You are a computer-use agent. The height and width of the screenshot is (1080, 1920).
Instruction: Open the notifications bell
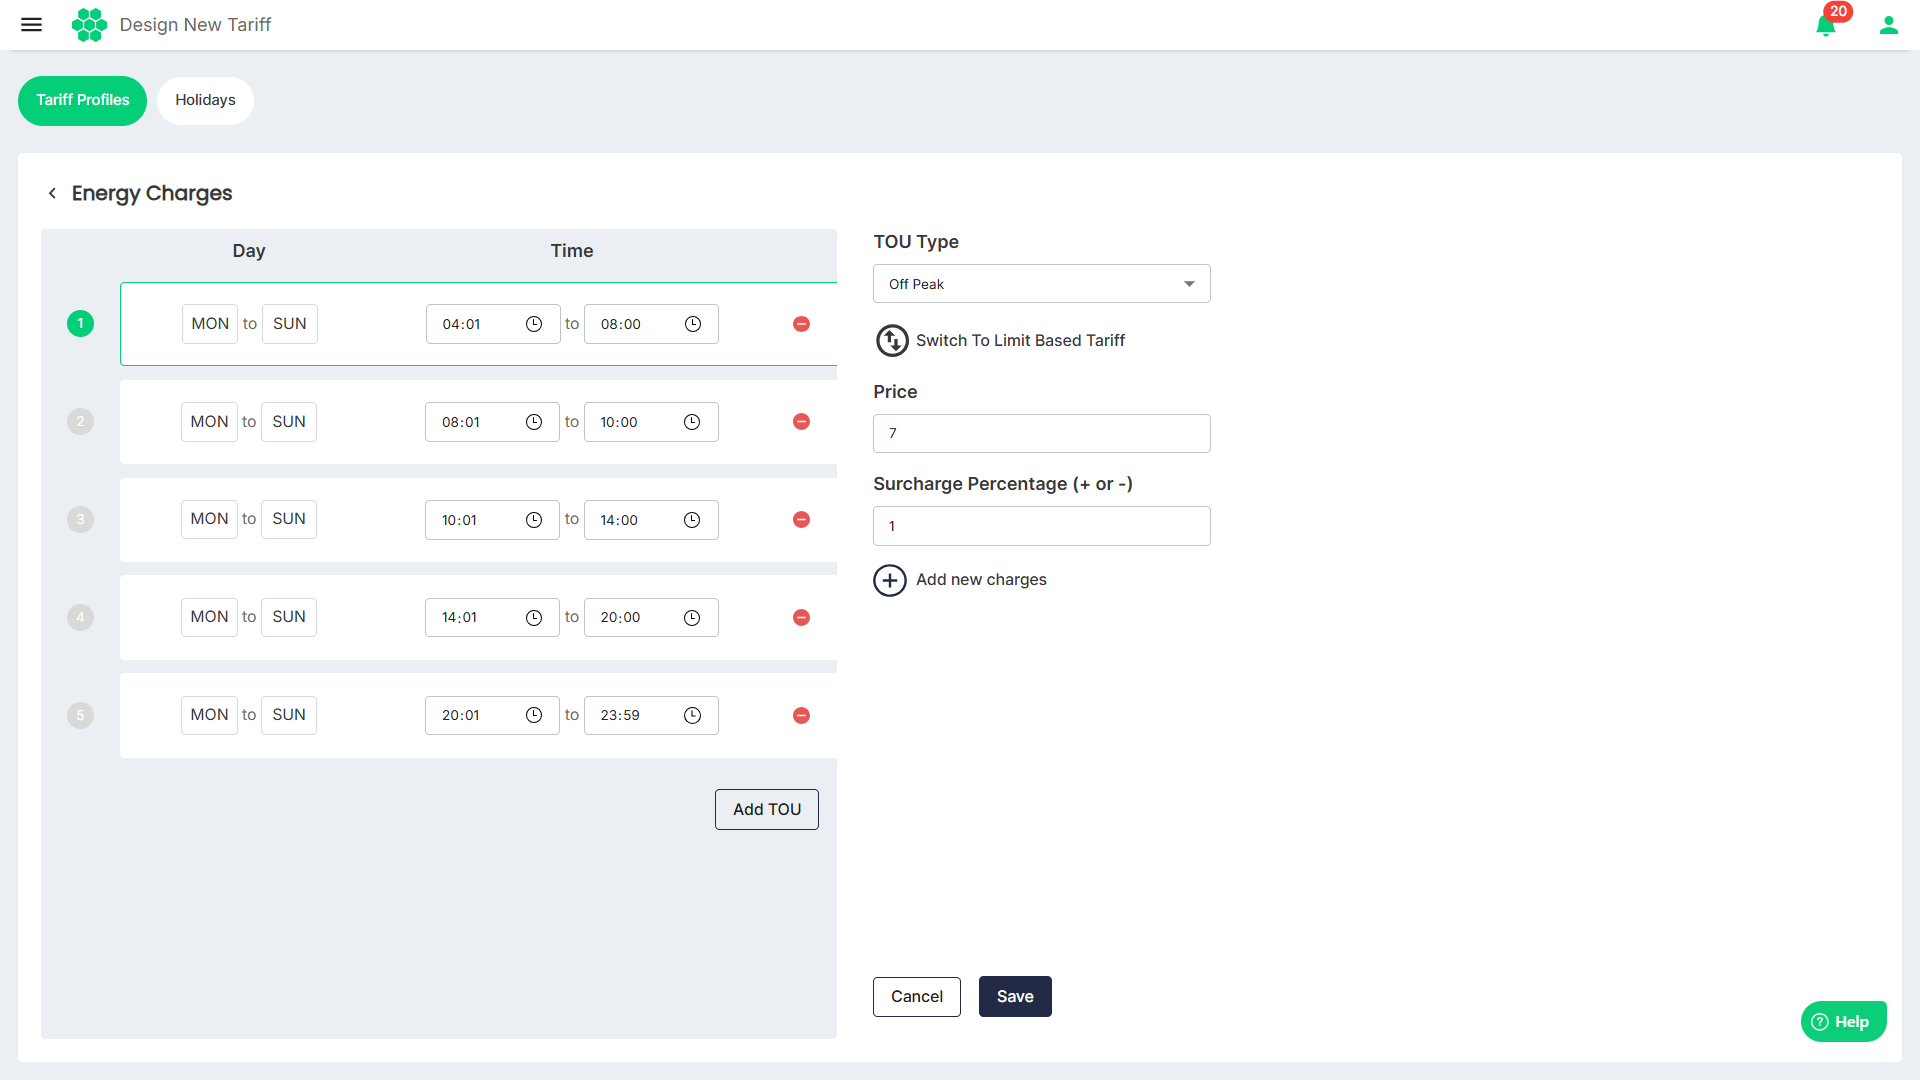[1825, 26]
